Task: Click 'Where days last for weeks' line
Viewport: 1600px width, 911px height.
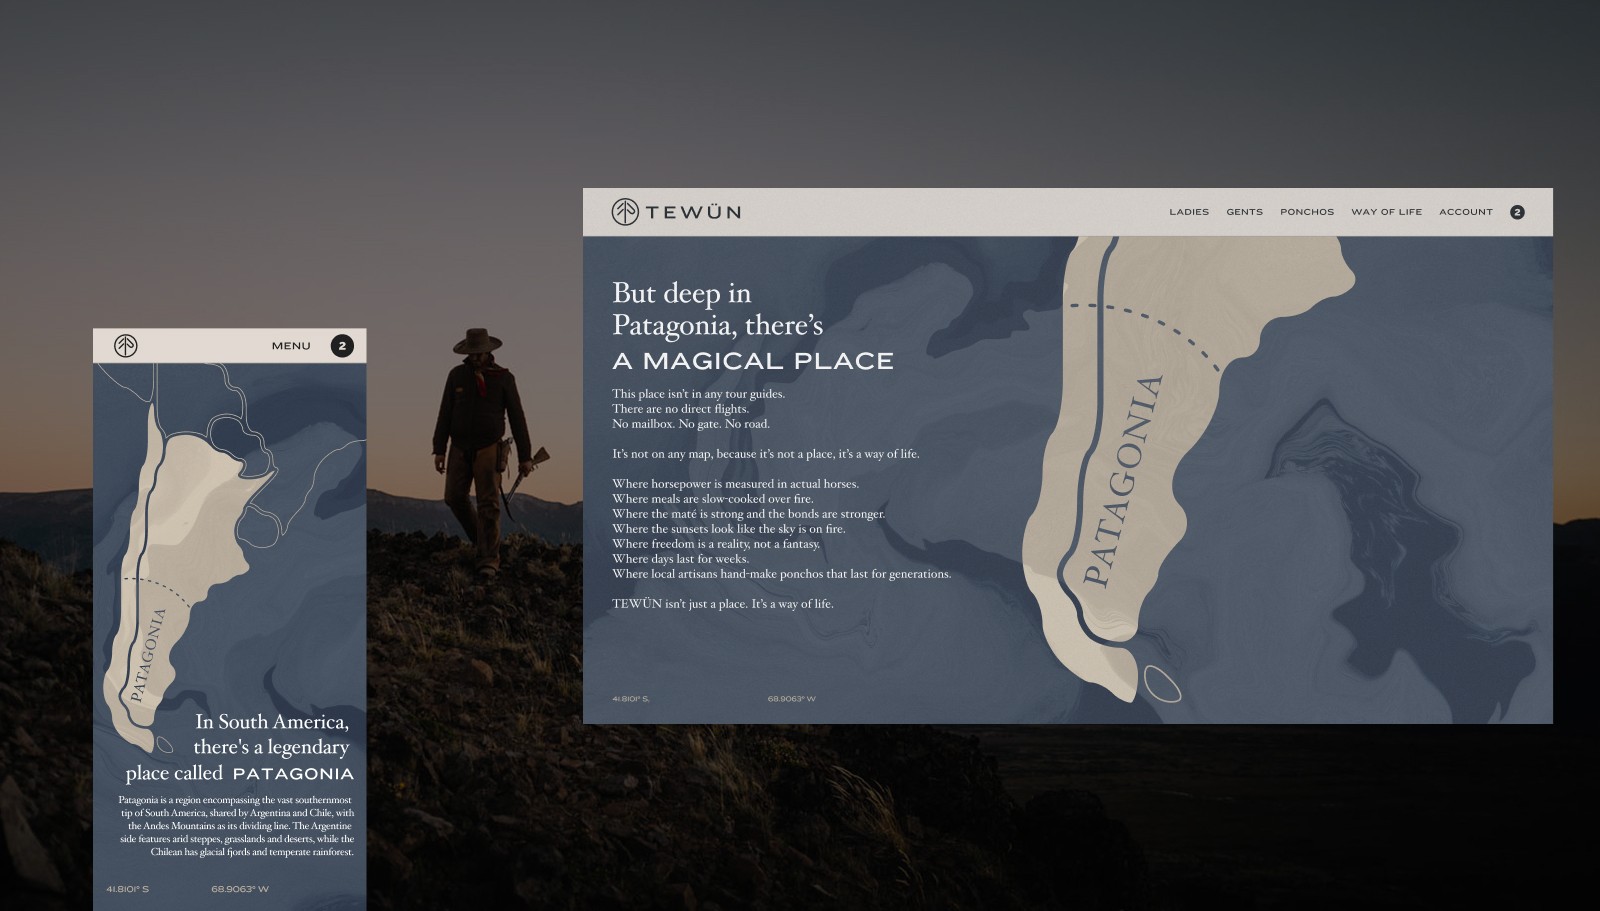Action: [x=680, y=559]
